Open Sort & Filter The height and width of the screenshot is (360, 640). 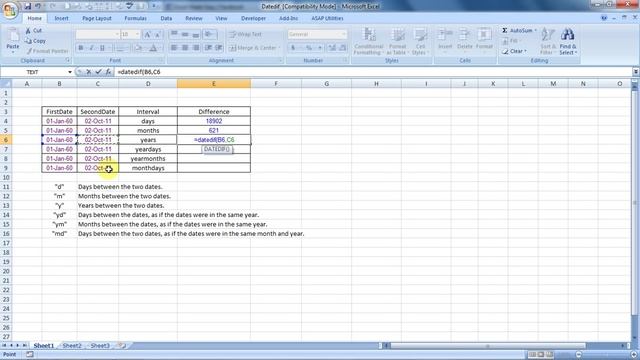point(547,41)
